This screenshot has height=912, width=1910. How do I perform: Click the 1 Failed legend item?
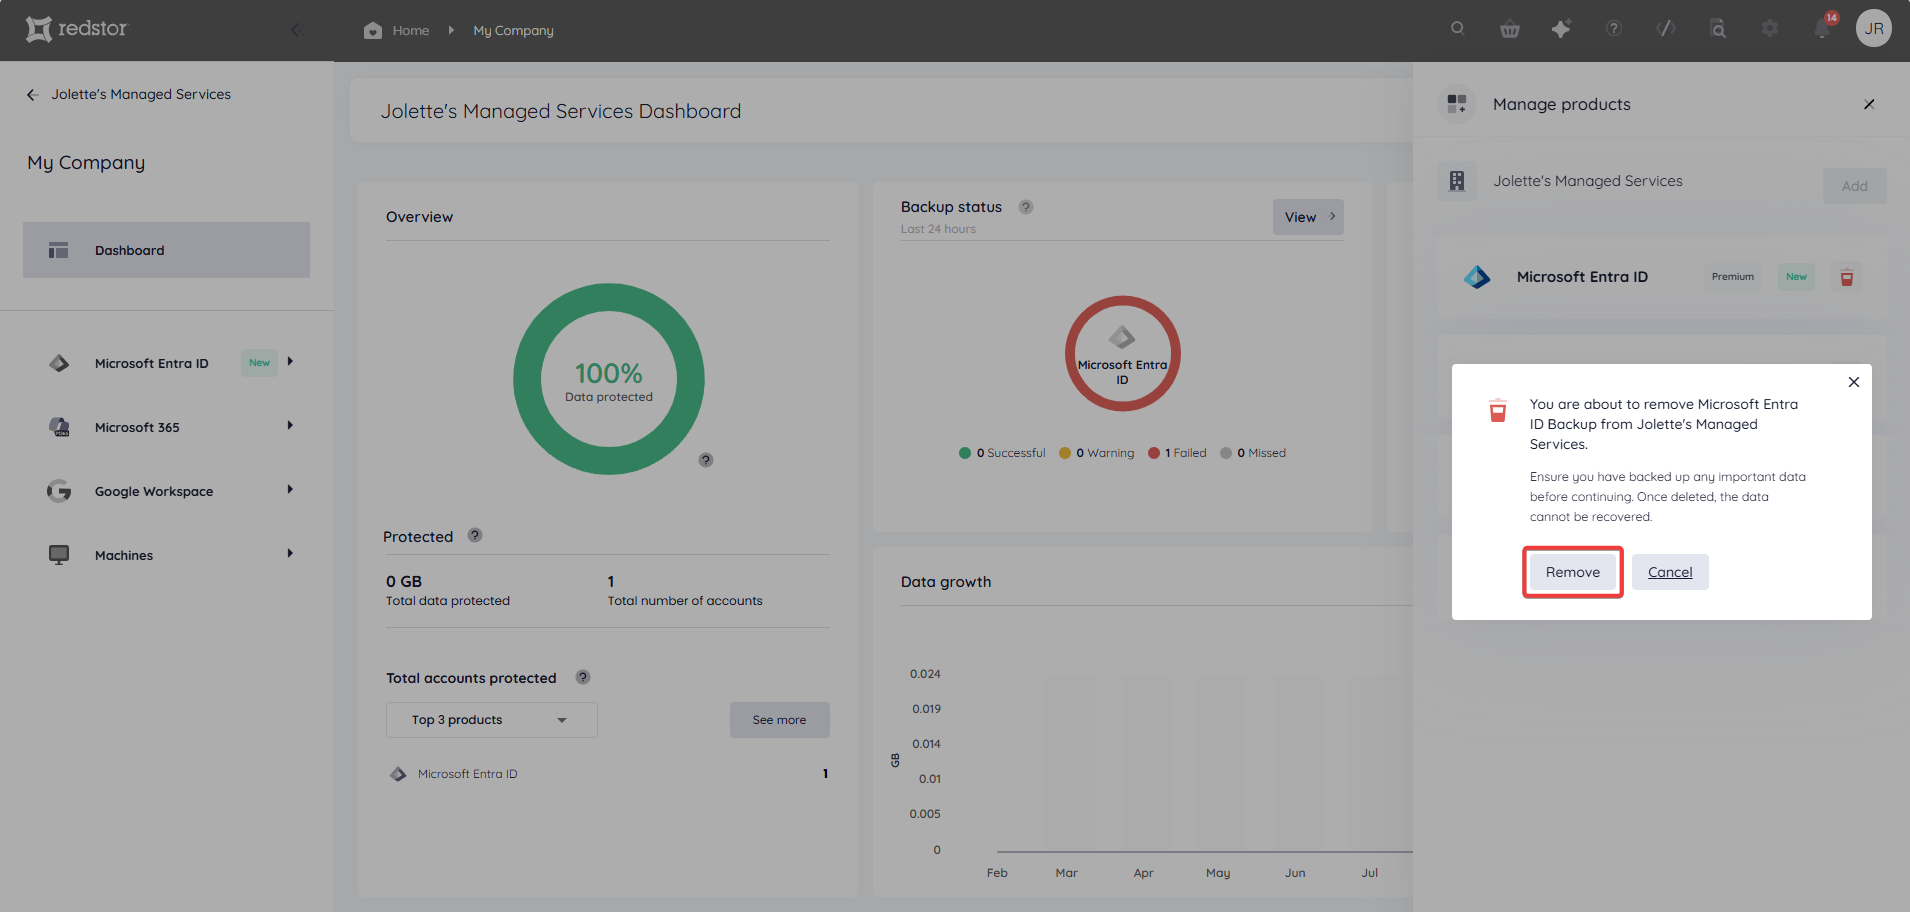tap(1178, 453)
